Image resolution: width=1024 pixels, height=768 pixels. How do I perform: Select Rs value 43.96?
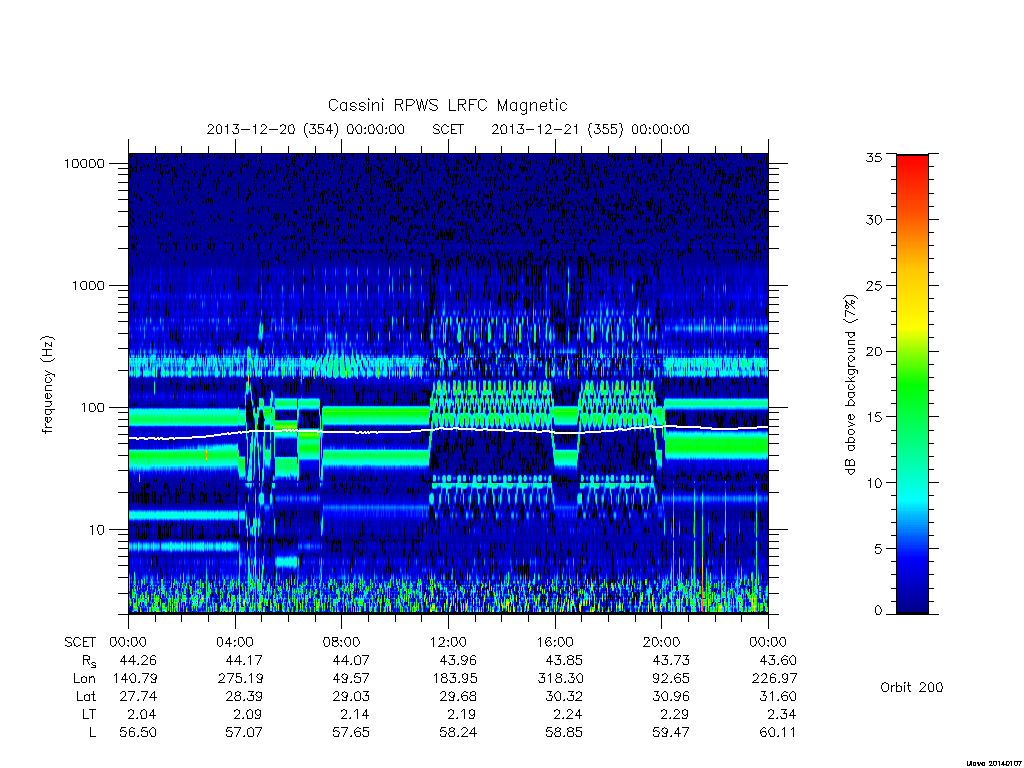point(458,660)
